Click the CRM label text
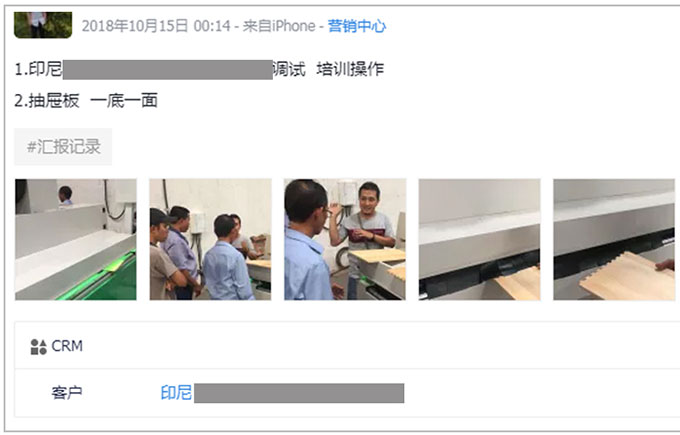Image resolution: width=680 pixels, height=435 pixels. tap(67, 346)
